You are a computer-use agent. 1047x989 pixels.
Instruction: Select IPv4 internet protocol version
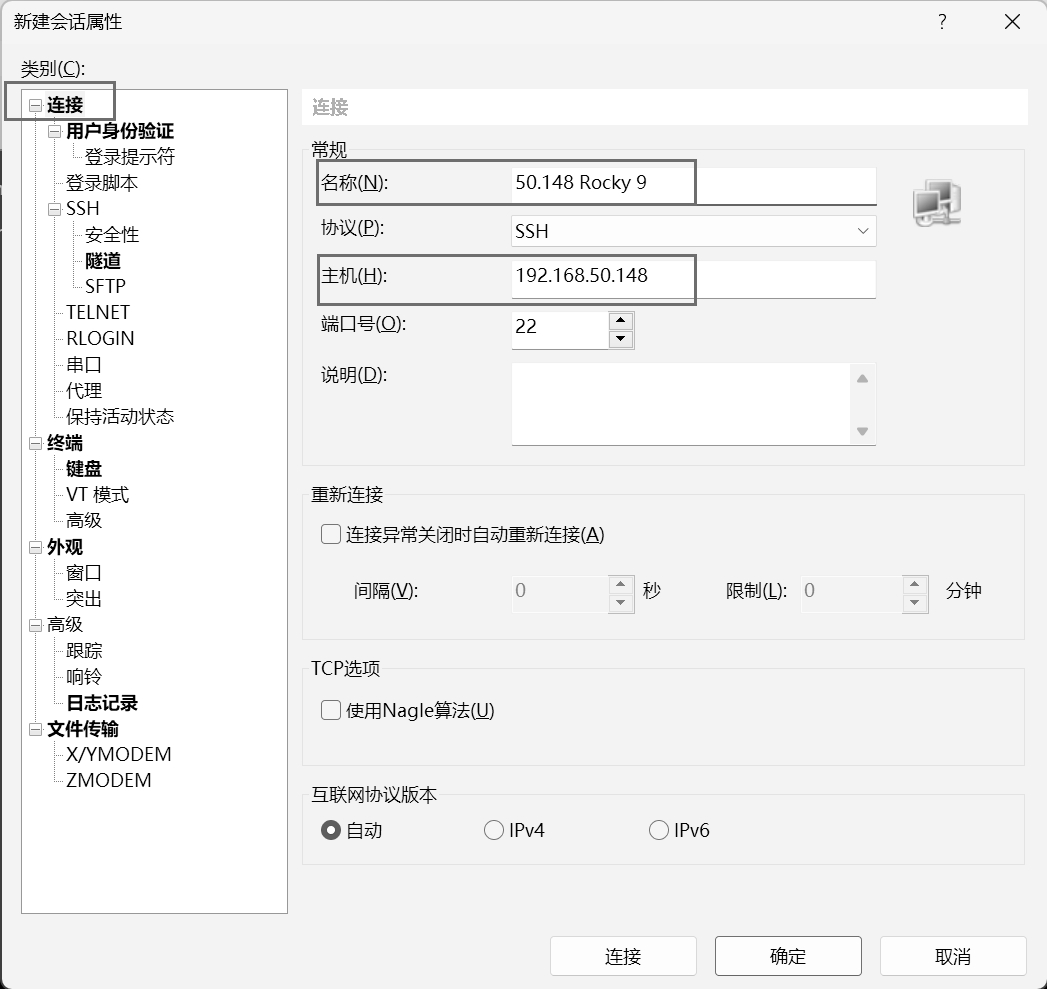point(494,830)
